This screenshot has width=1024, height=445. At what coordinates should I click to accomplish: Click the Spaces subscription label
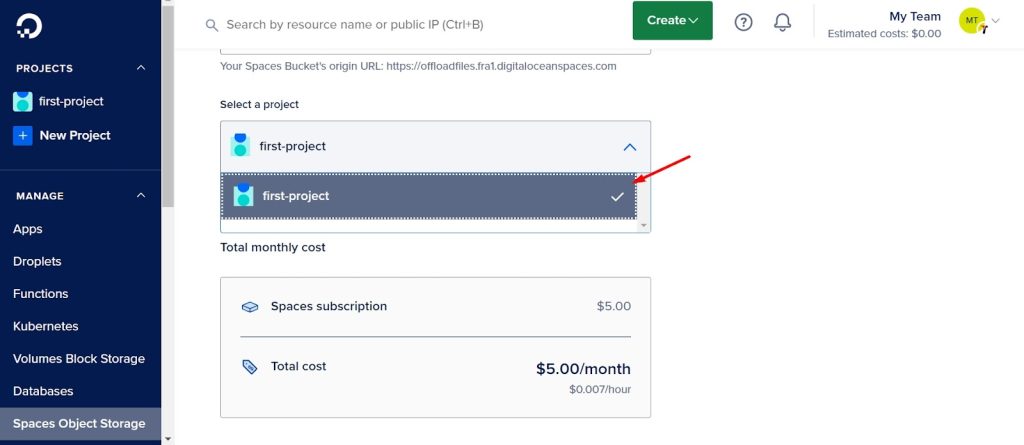click(329, 306)
